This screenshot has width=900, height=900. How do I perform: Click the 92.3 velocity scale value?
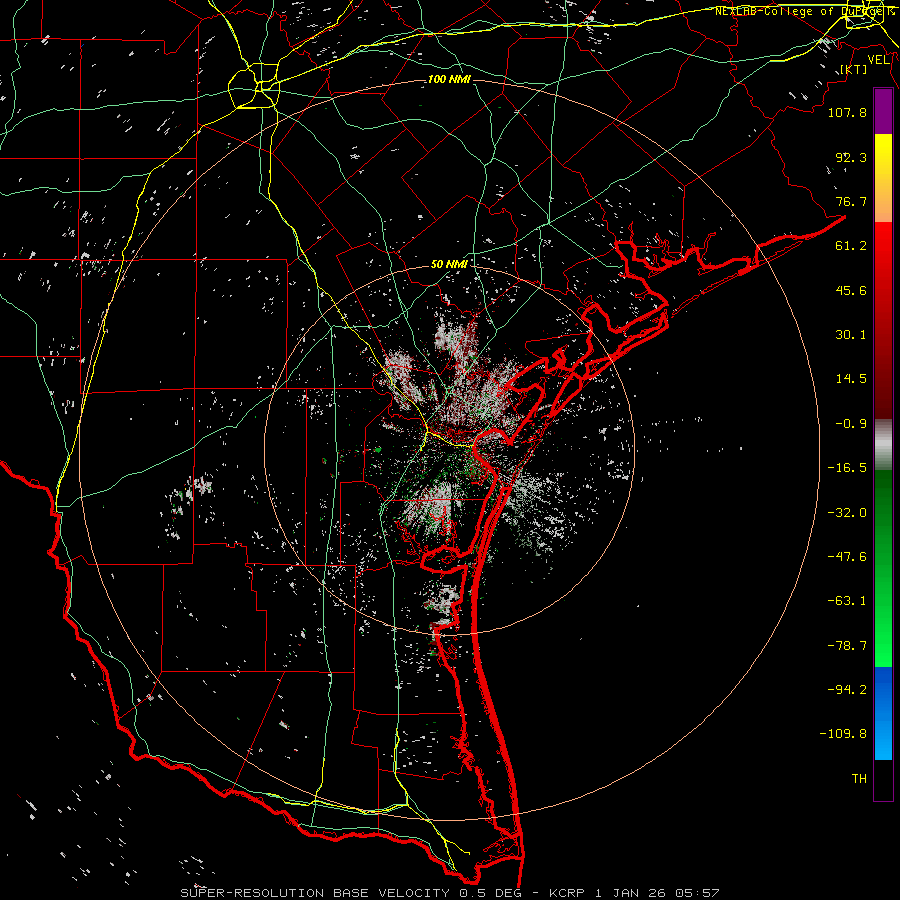pos(851,157)
